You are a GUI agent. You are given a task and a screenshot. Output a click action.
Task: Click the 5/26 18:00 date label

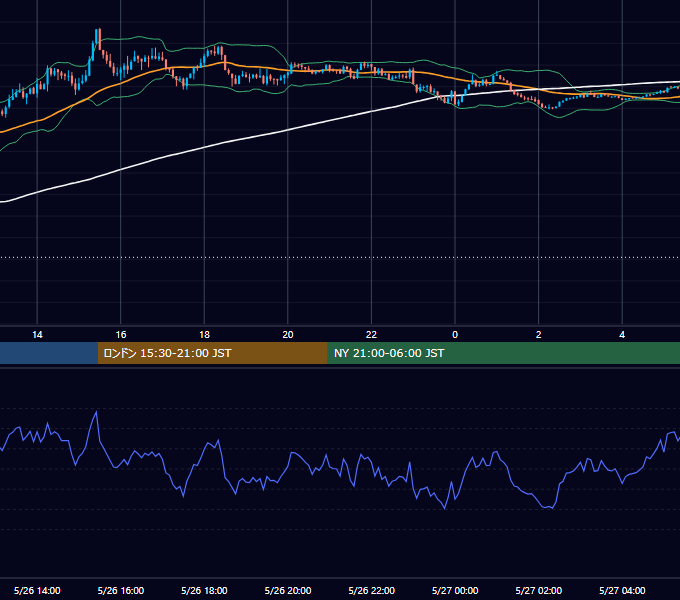tap(204, 590)
